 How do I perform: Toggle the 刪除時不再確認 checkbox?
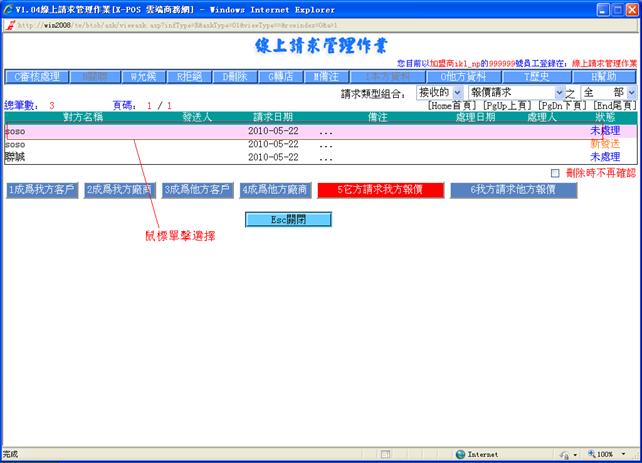click(x=555, y=173)
